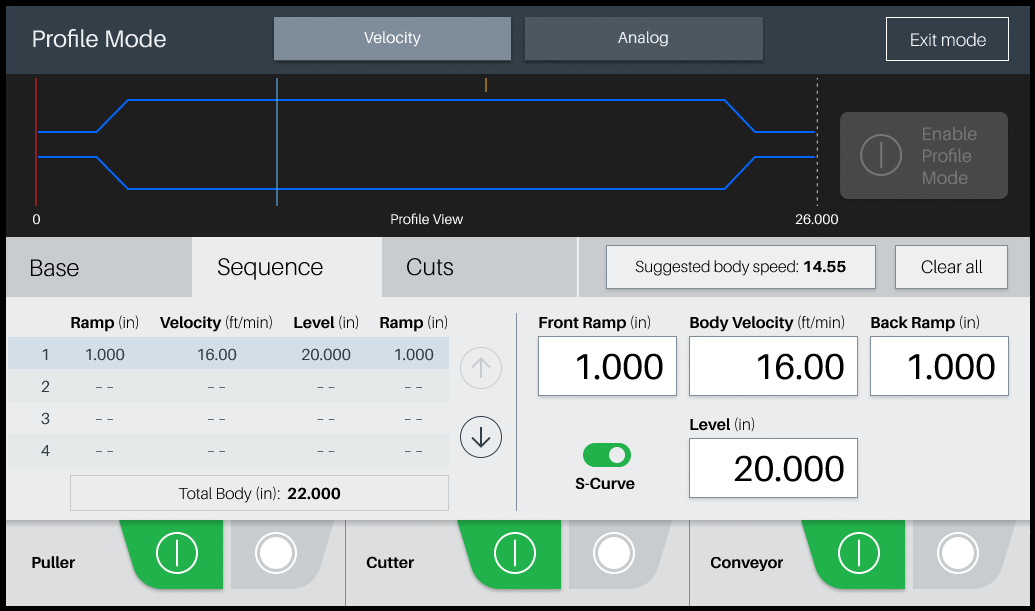Viewport: 1035px width, 611px height.
Task: Select sequence row 4
Action: pyautogui.click(x=228, y=451)
